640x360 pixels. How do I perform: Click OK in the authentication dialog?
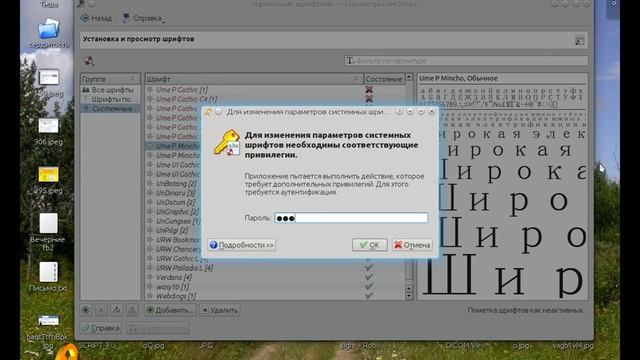[369, 245]
